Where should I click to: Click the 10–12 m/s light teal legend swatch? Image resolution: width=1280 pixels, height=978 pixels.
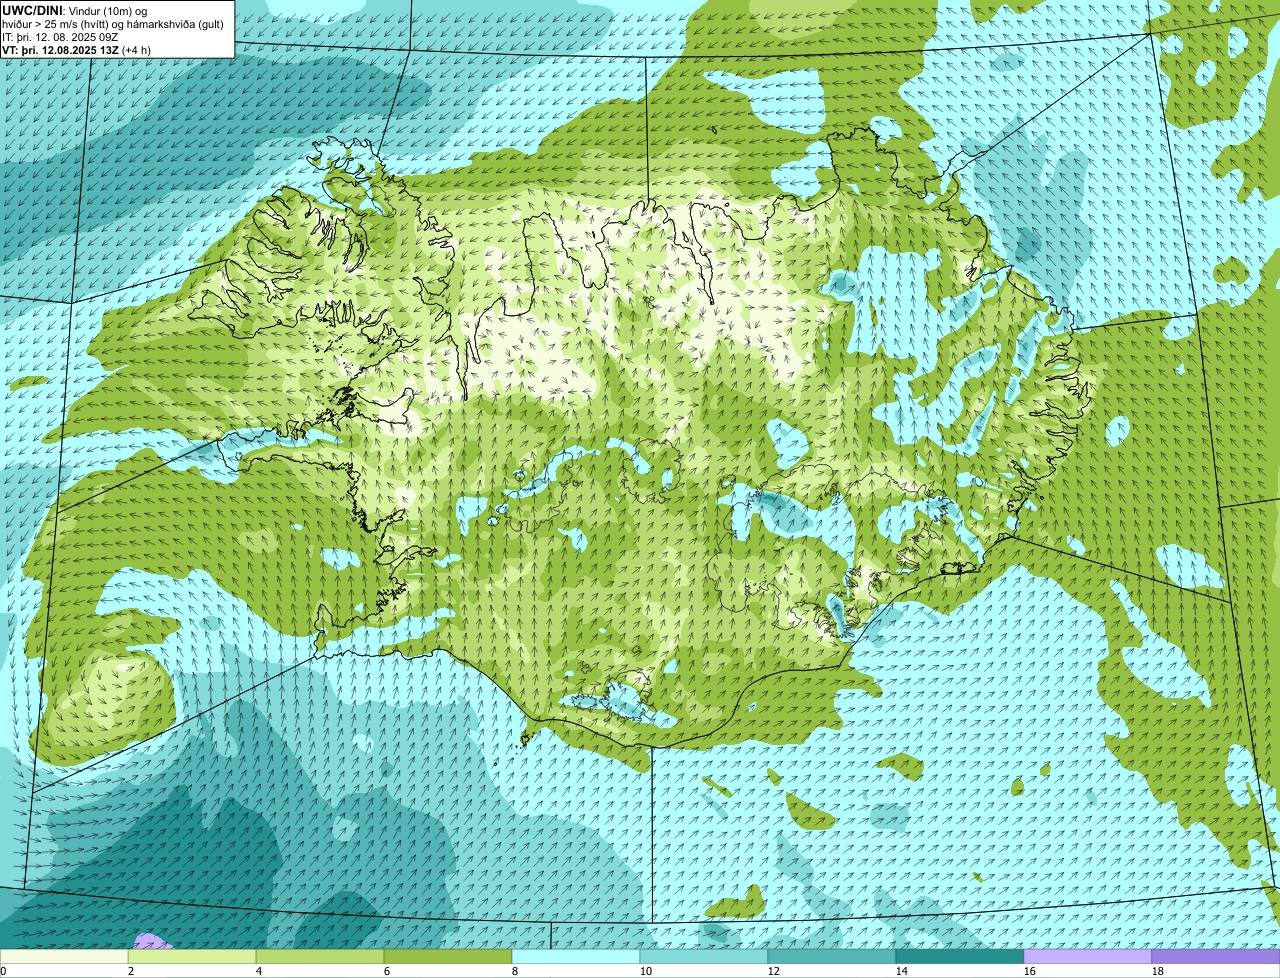pos(704,957)
